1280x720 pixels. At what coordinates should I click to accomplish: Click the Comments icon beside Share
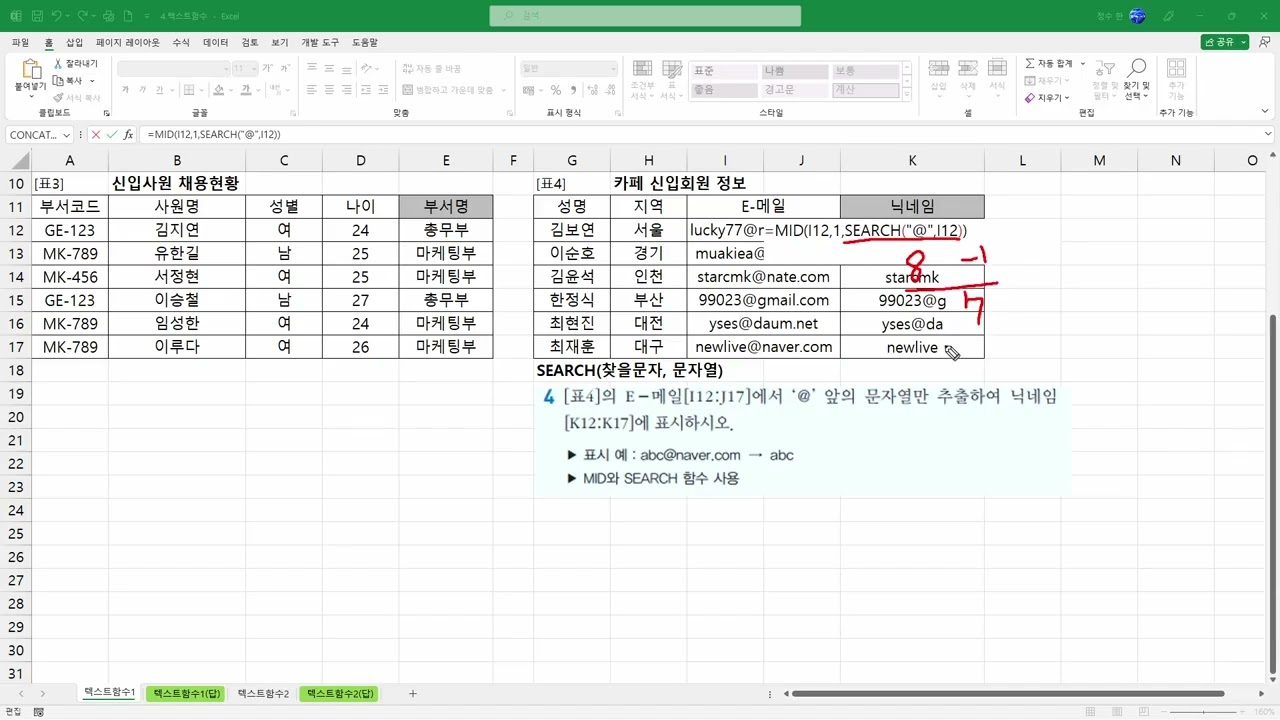pyautogui.click(x=1264, y=42)
